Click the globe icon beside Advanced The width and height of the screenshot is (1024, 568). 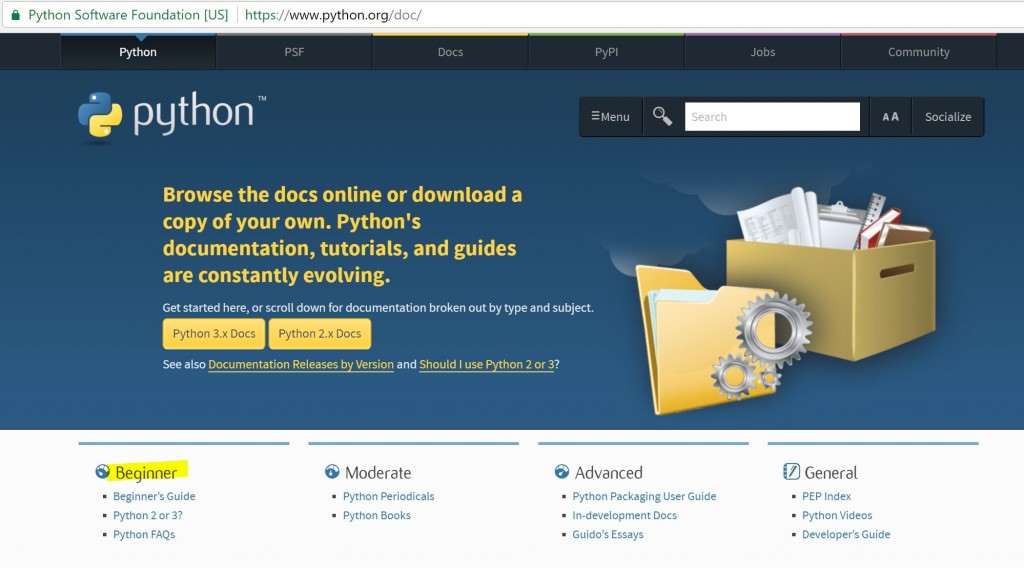coord(562,471)
